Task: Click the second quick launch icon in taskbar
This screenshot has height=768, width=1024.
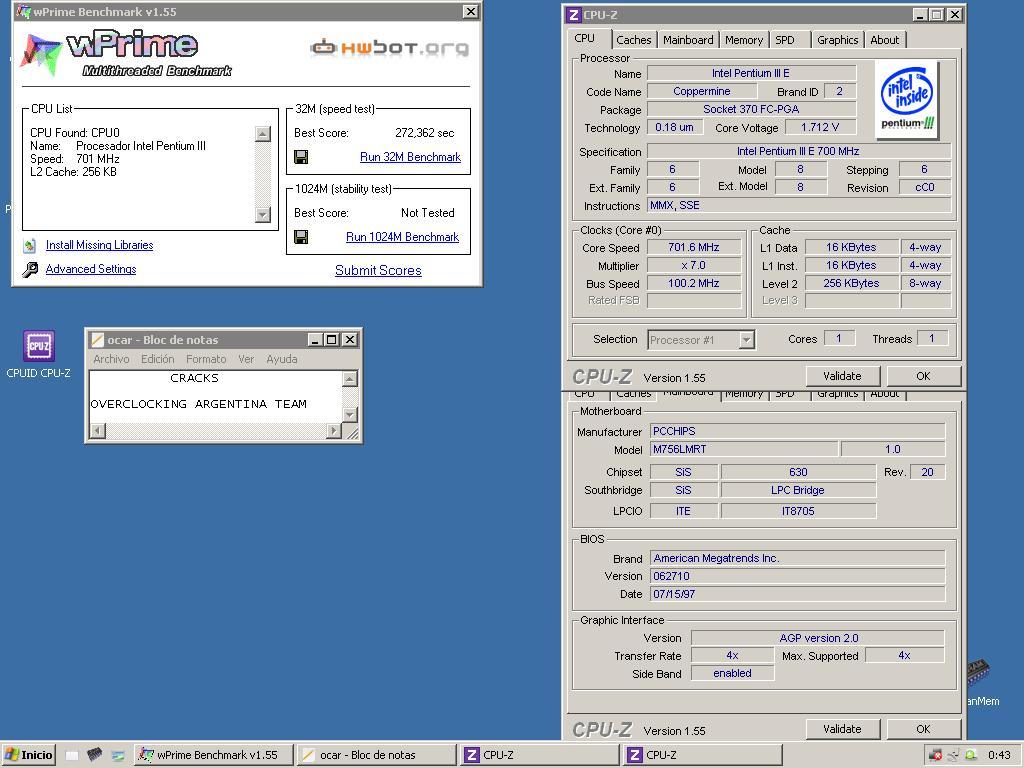Action: point(95,756)
